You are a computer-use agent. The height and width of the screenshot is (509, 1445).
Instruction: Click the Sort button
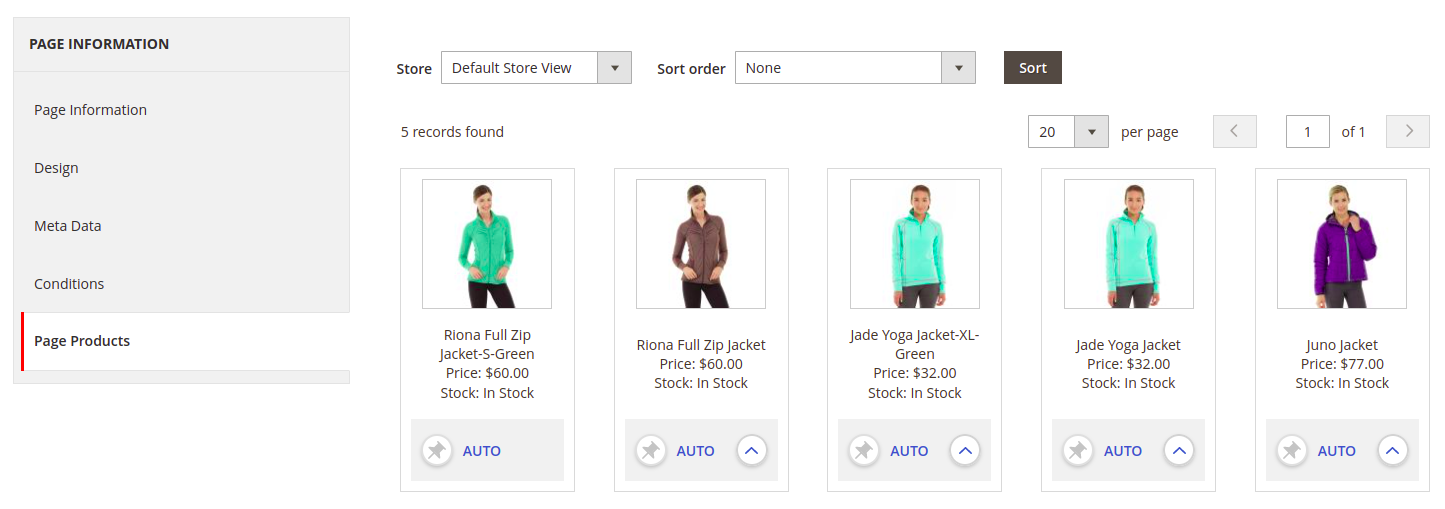tap(1033, 68)
